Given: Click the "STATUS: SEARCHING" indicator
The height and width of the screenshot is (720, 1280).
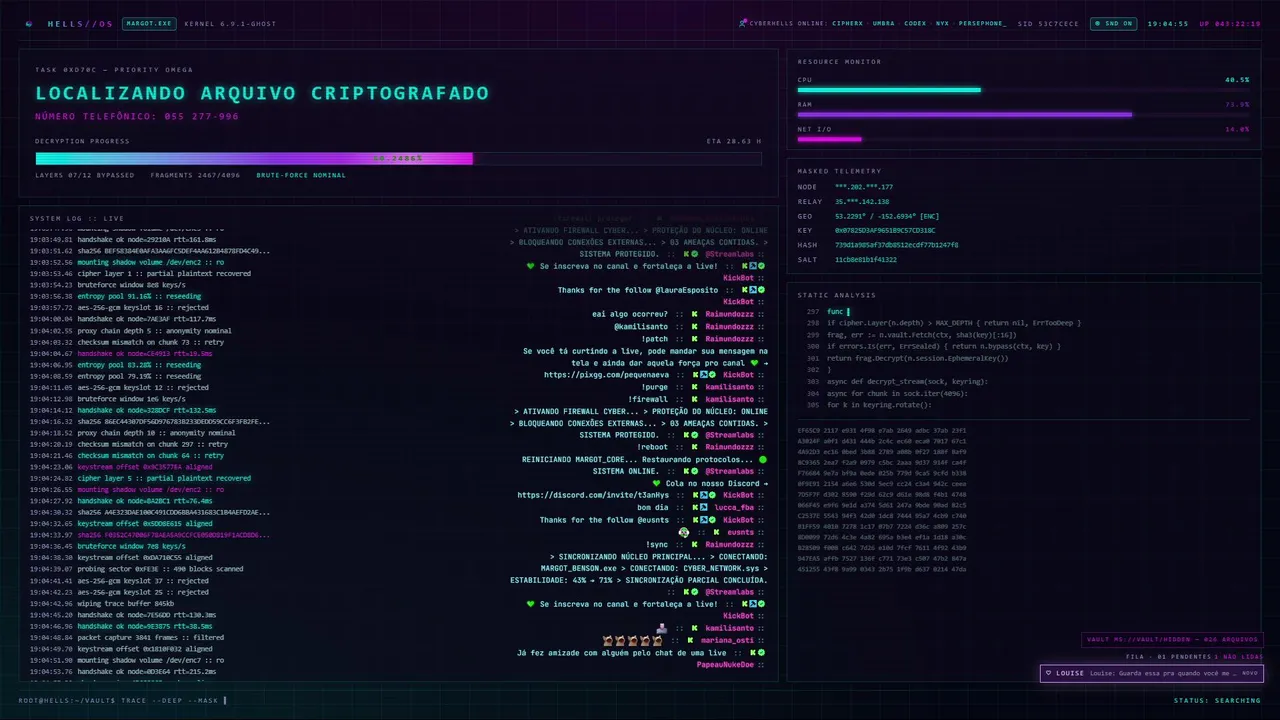Looking at the screenshot, I should tap(1217, 700).
